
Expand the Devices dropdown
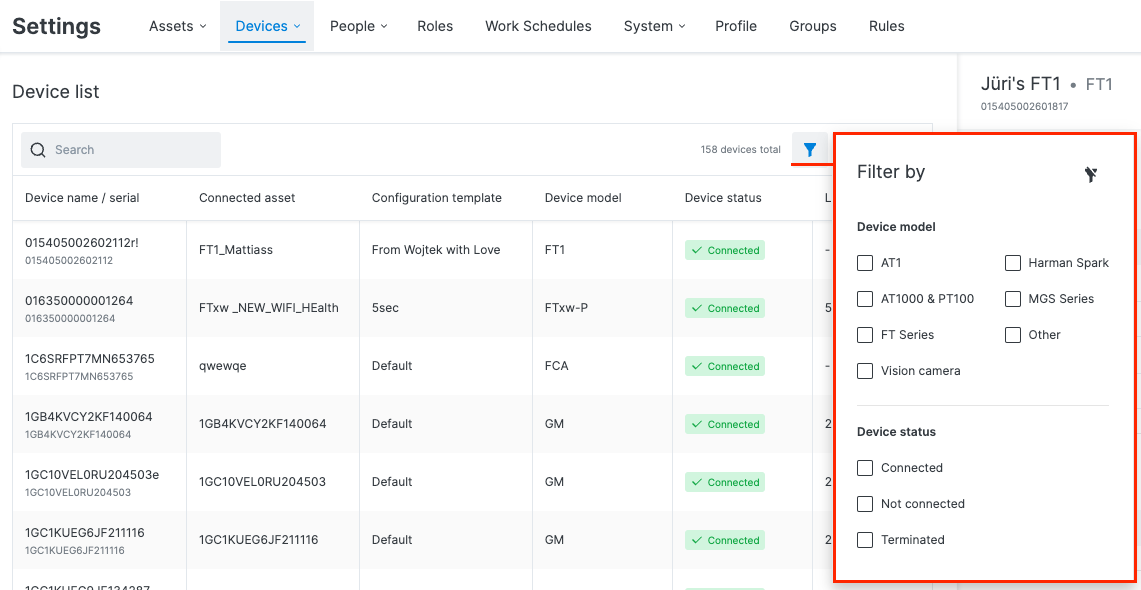point(266,26)
